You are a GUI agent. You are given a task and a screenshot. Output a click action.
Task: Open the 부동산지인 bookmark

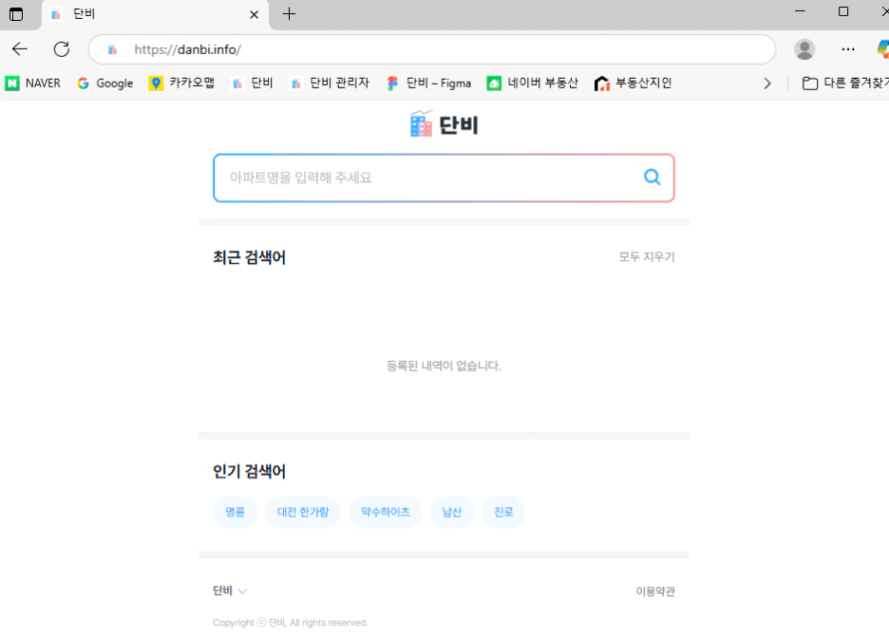tap(633, 83)
